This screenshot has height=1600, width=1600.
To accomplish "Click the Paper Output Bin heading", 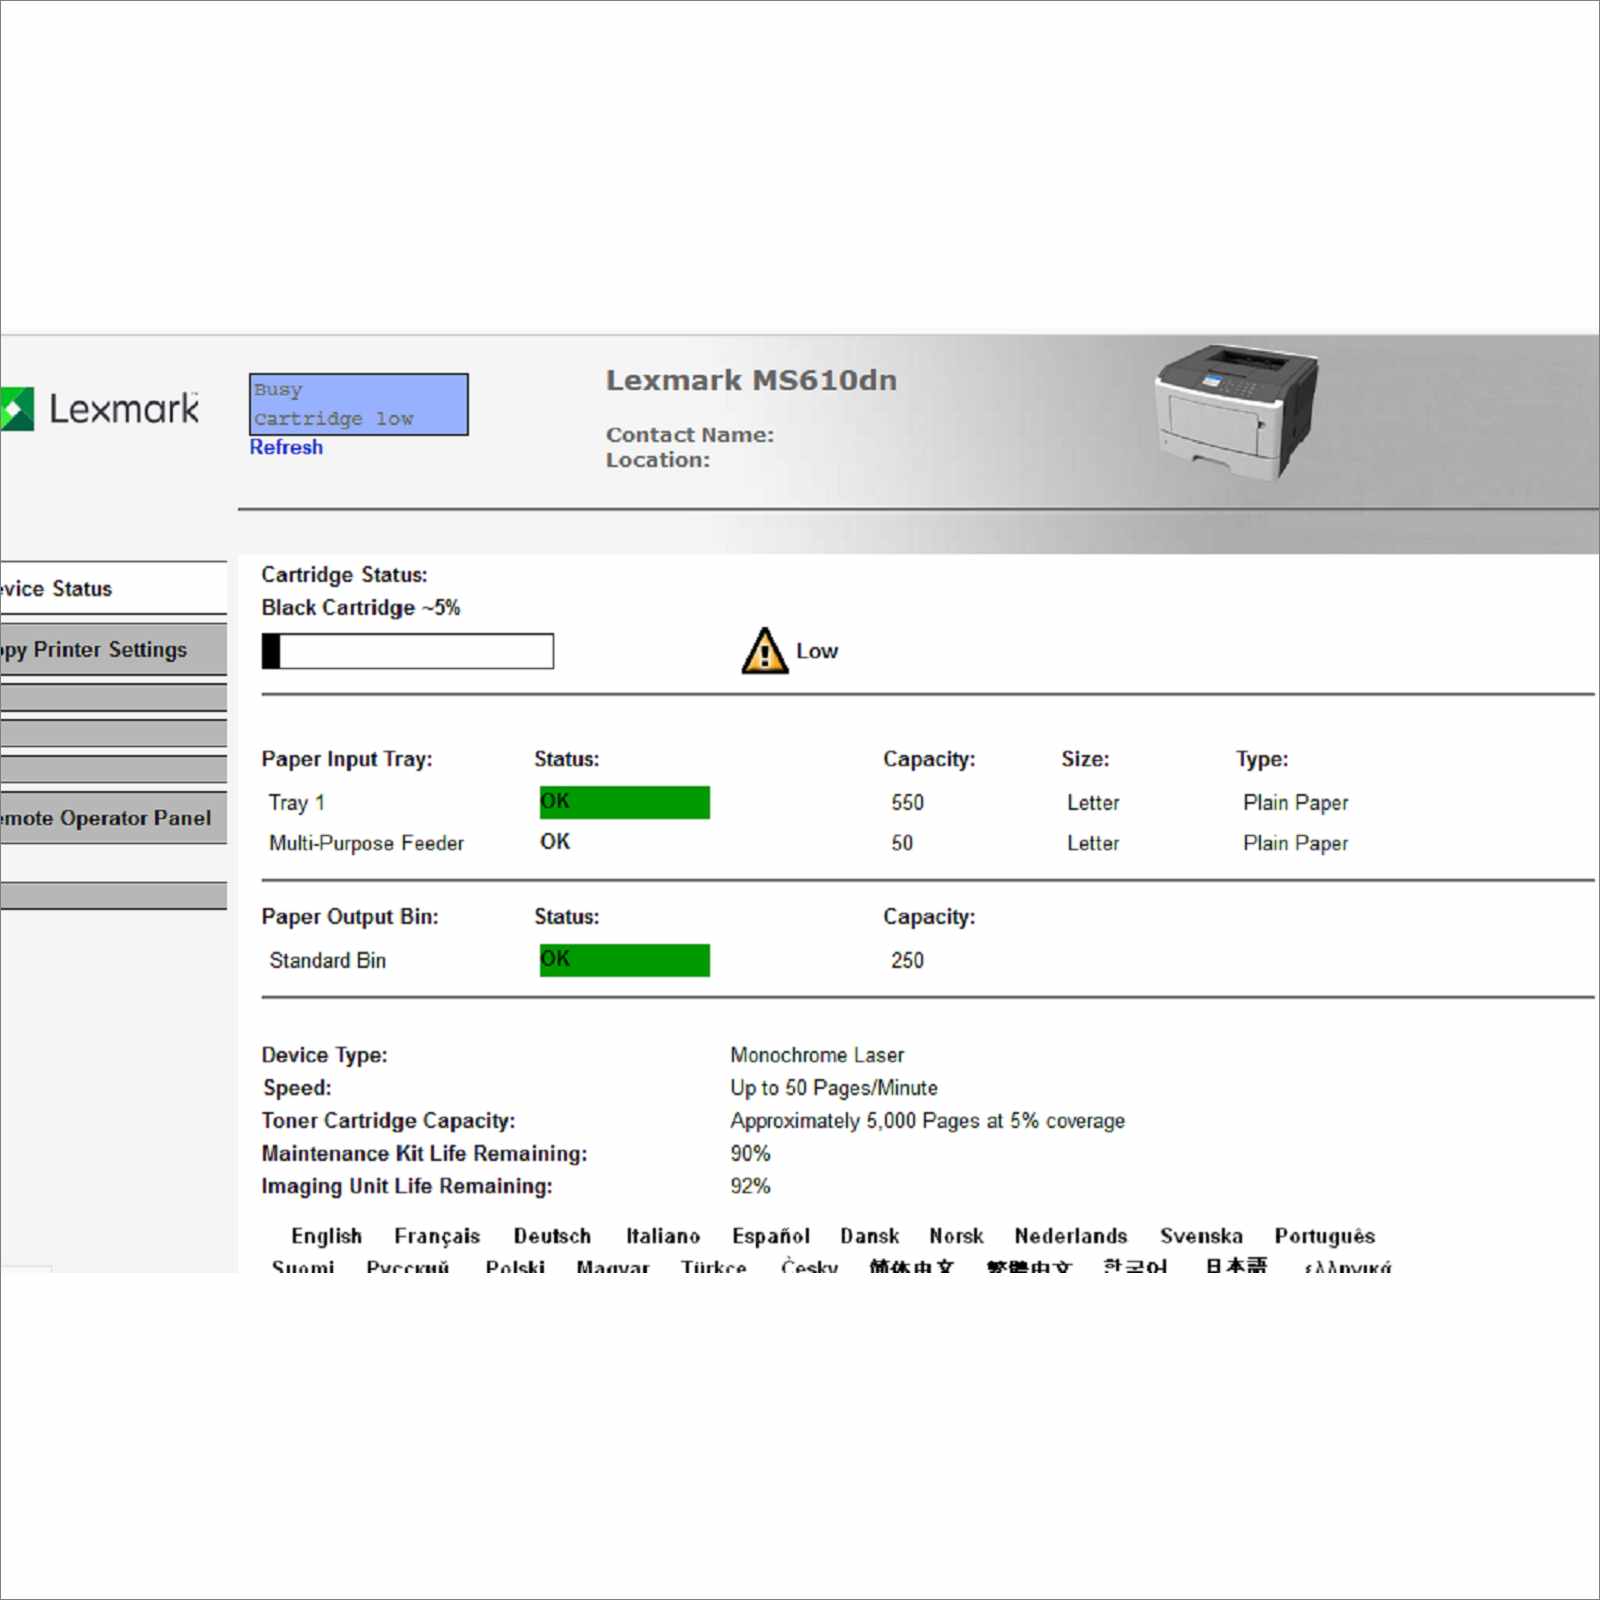I will coord(350,917).
